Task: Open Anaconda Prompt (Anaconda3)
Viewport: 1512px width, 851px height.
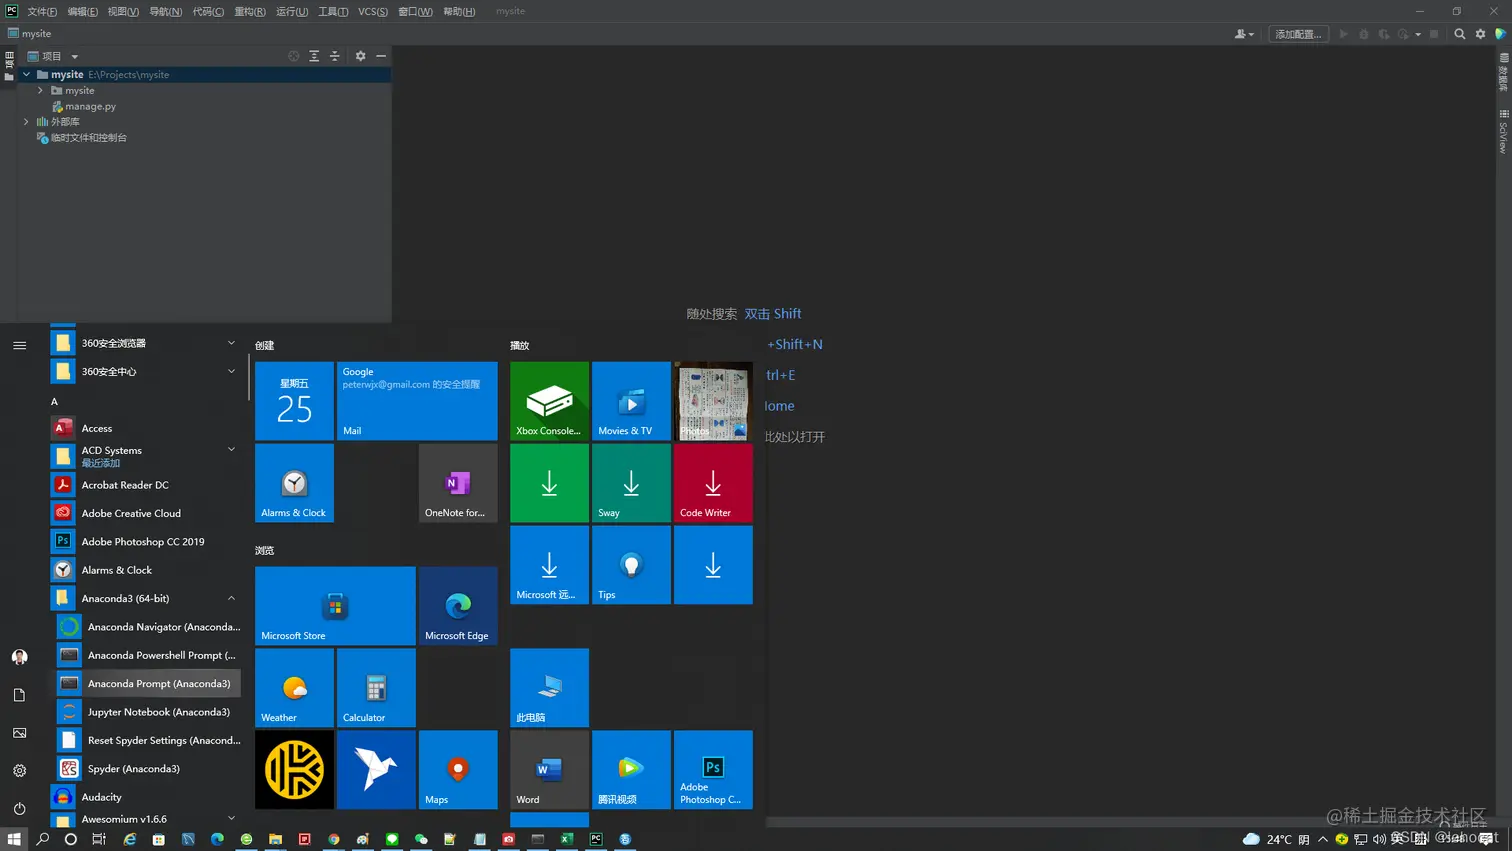Action: point(148,684)
